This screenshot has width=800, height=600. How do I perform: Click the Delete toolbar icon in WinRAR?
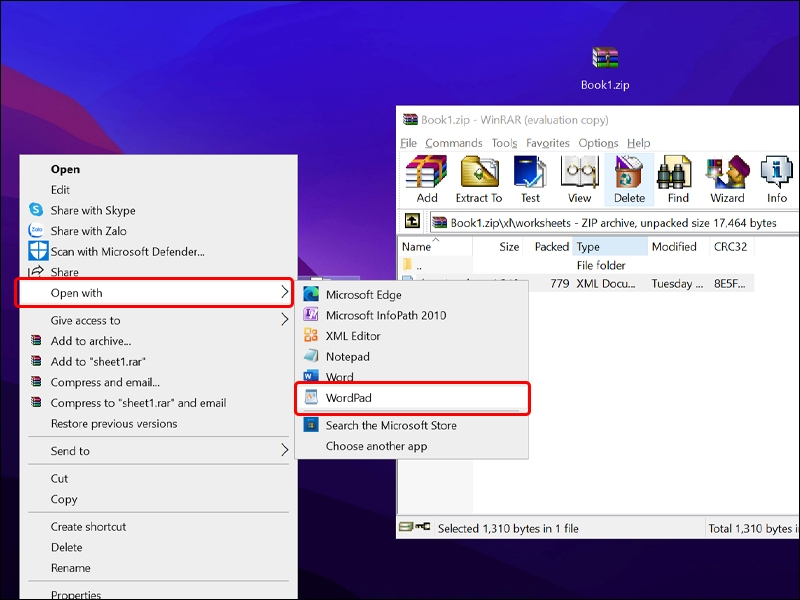(x=629, y=179)
